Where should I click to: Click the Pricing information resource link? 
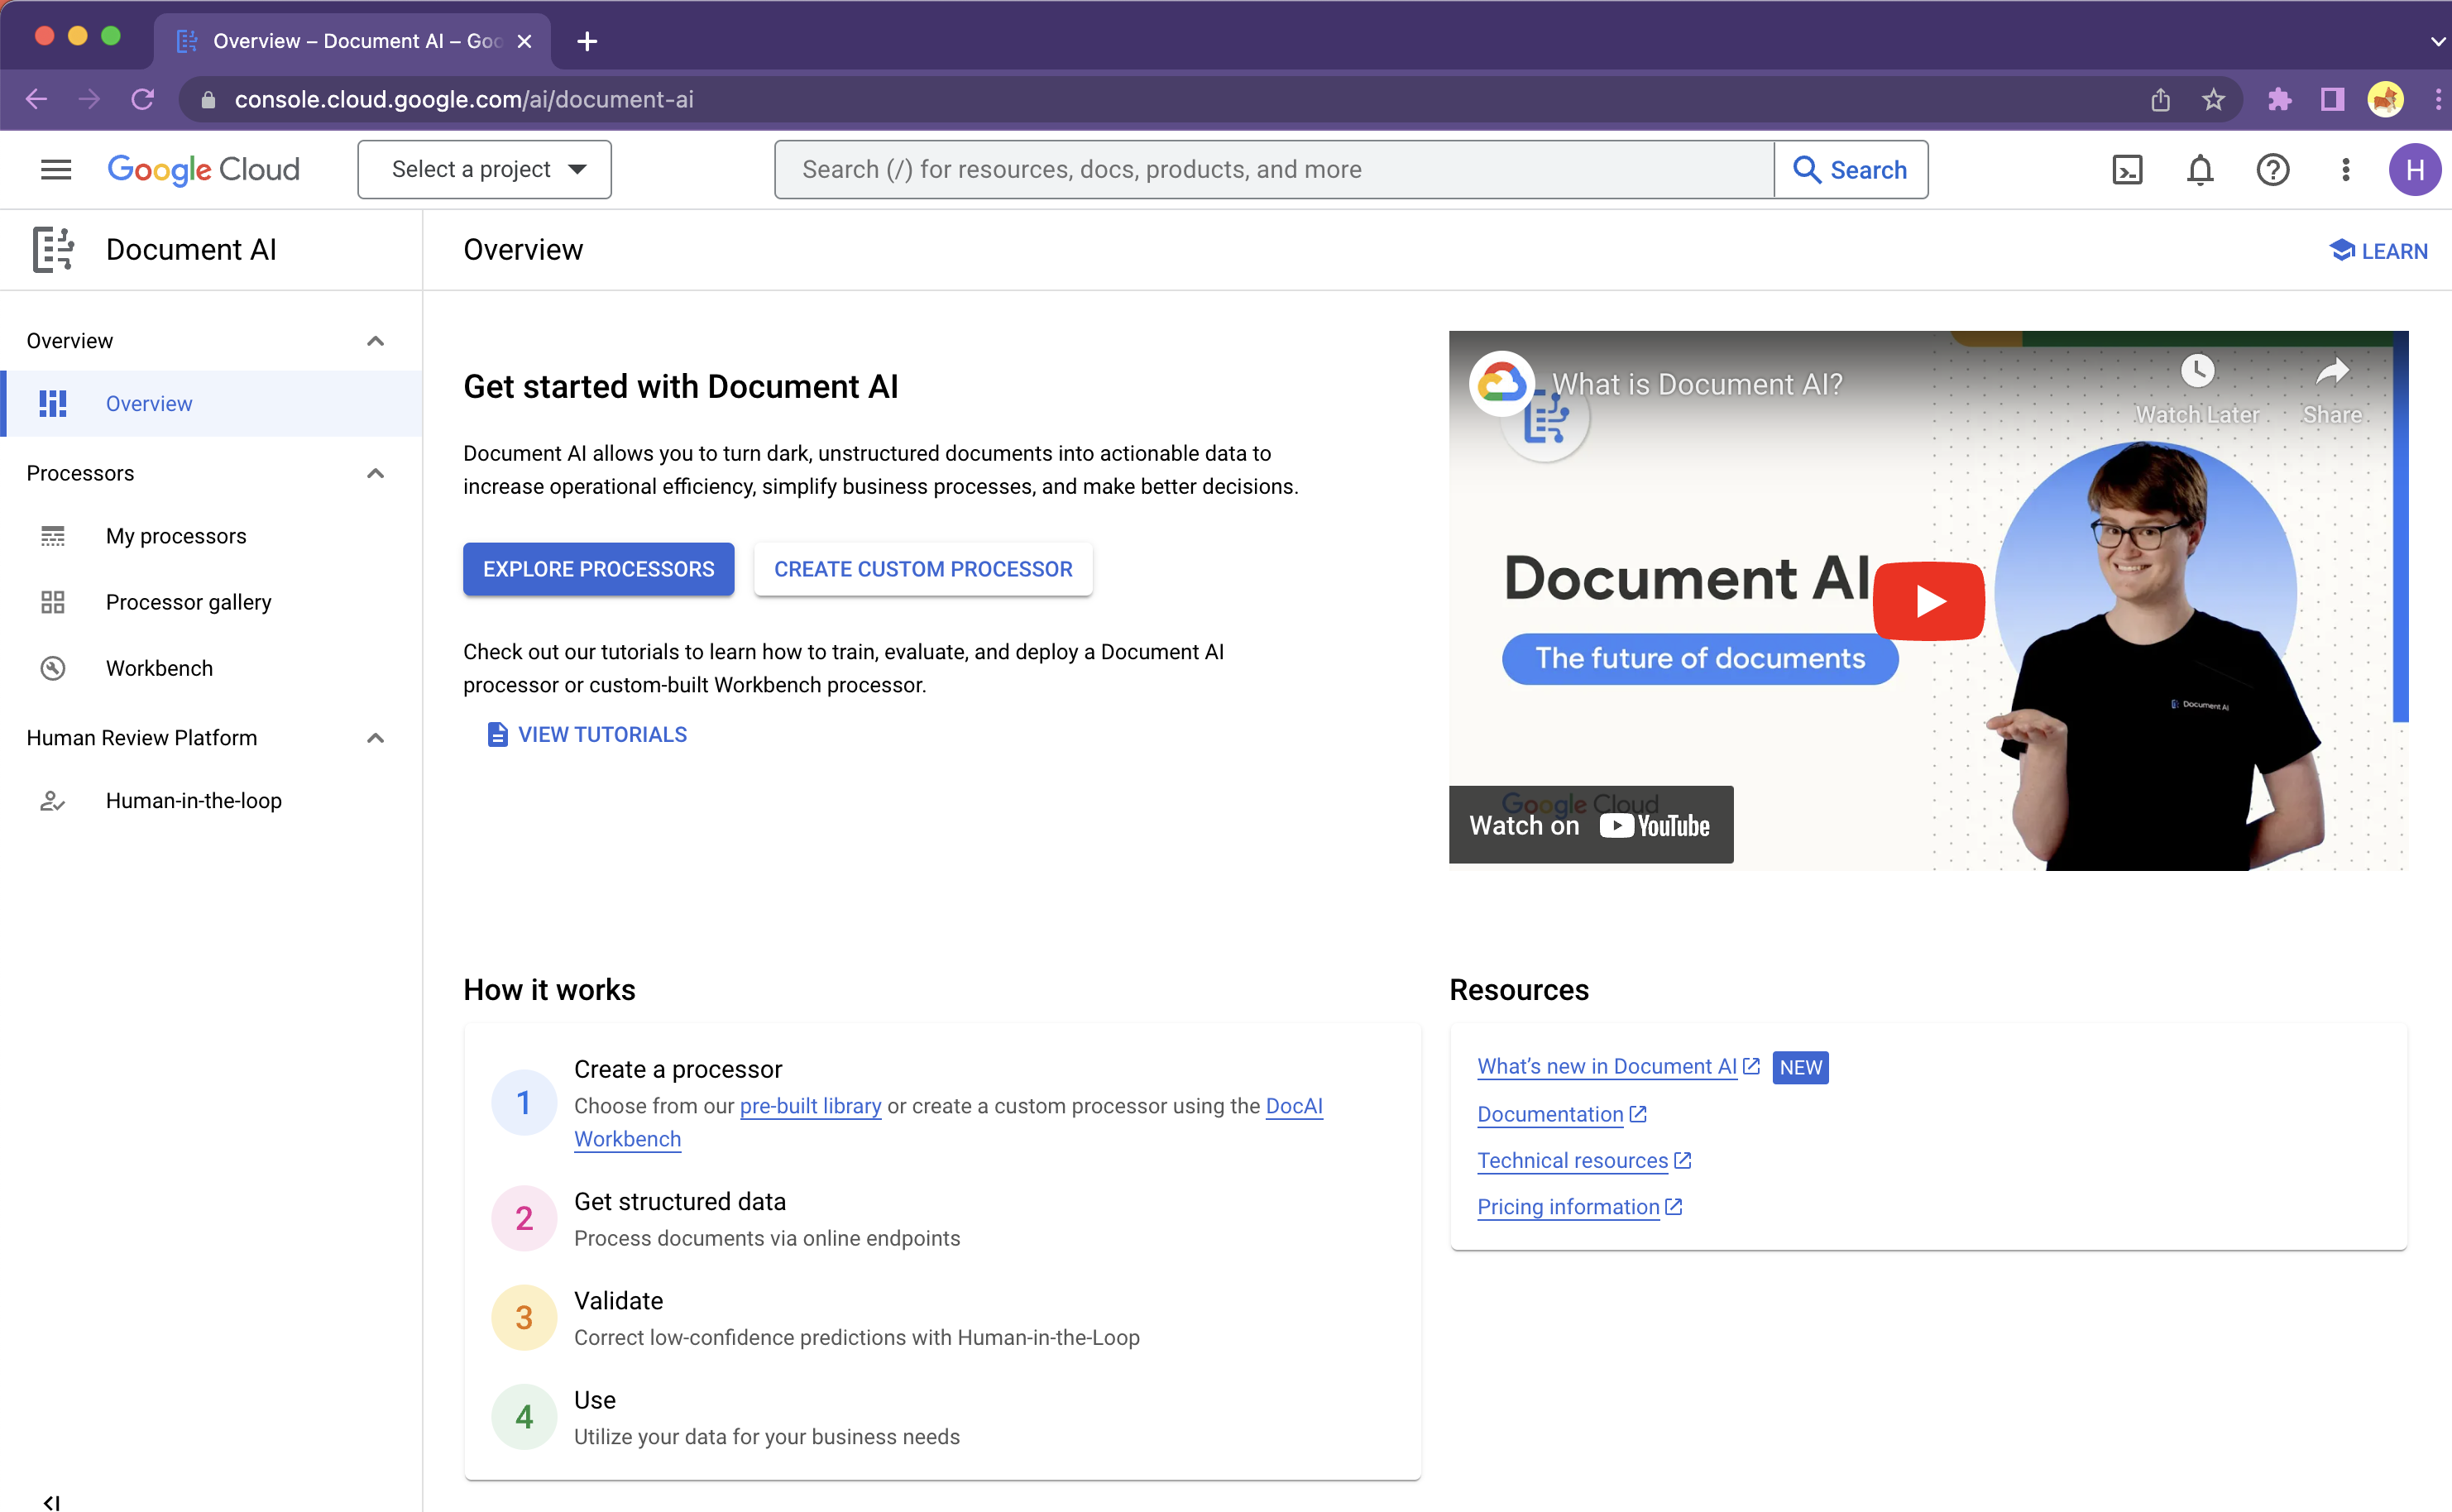(1568, 1205)
